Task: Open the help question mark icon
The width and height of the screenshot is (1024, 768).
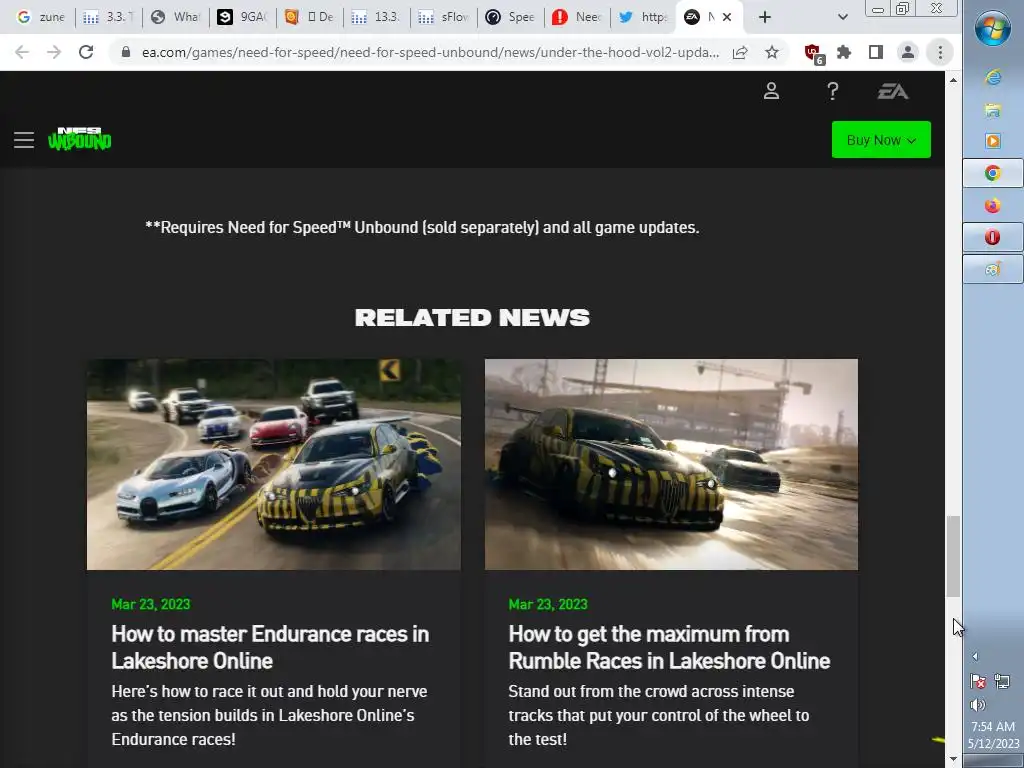Action: point(832,91)
